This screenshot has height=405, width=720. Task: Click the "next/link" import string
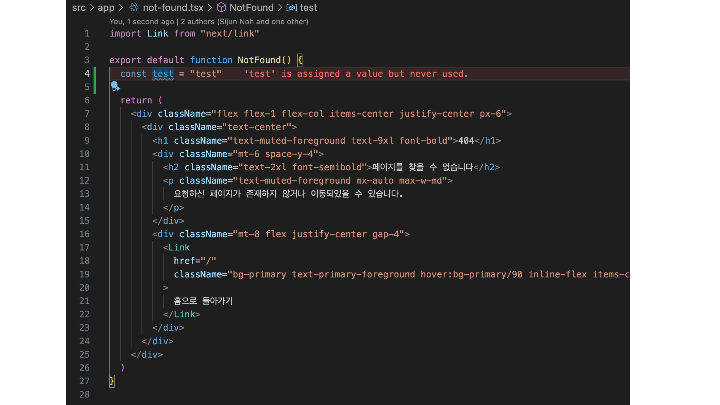230,34
